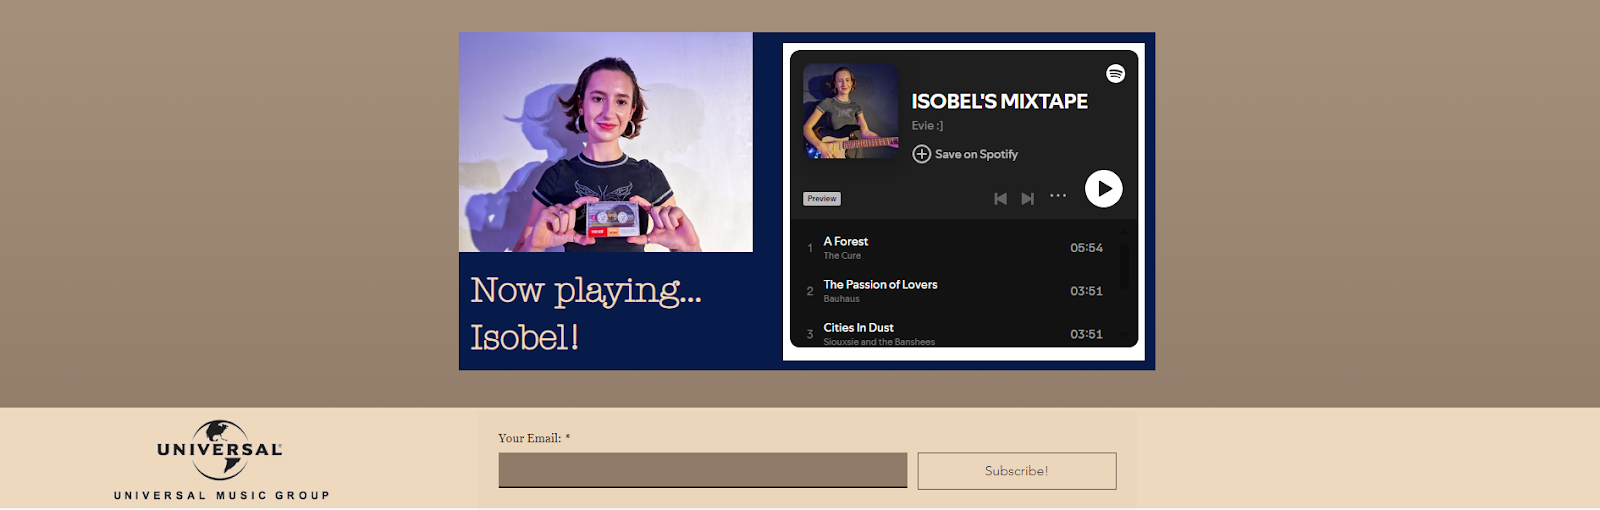Open Bauhaus artist name
The width and height of the screenshot is (1600, 510).
841,299
